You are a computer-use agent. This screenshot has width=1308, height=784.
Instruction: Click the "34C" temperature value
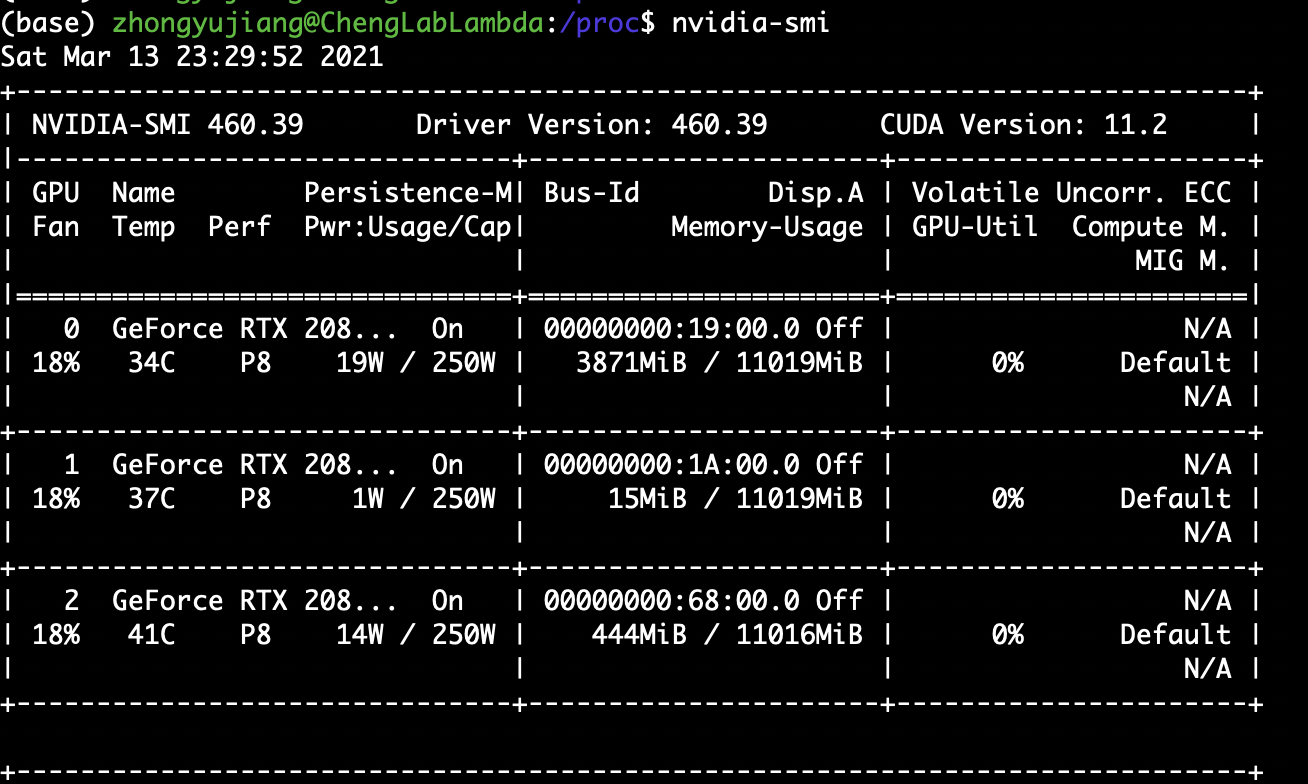coord(152,363)
